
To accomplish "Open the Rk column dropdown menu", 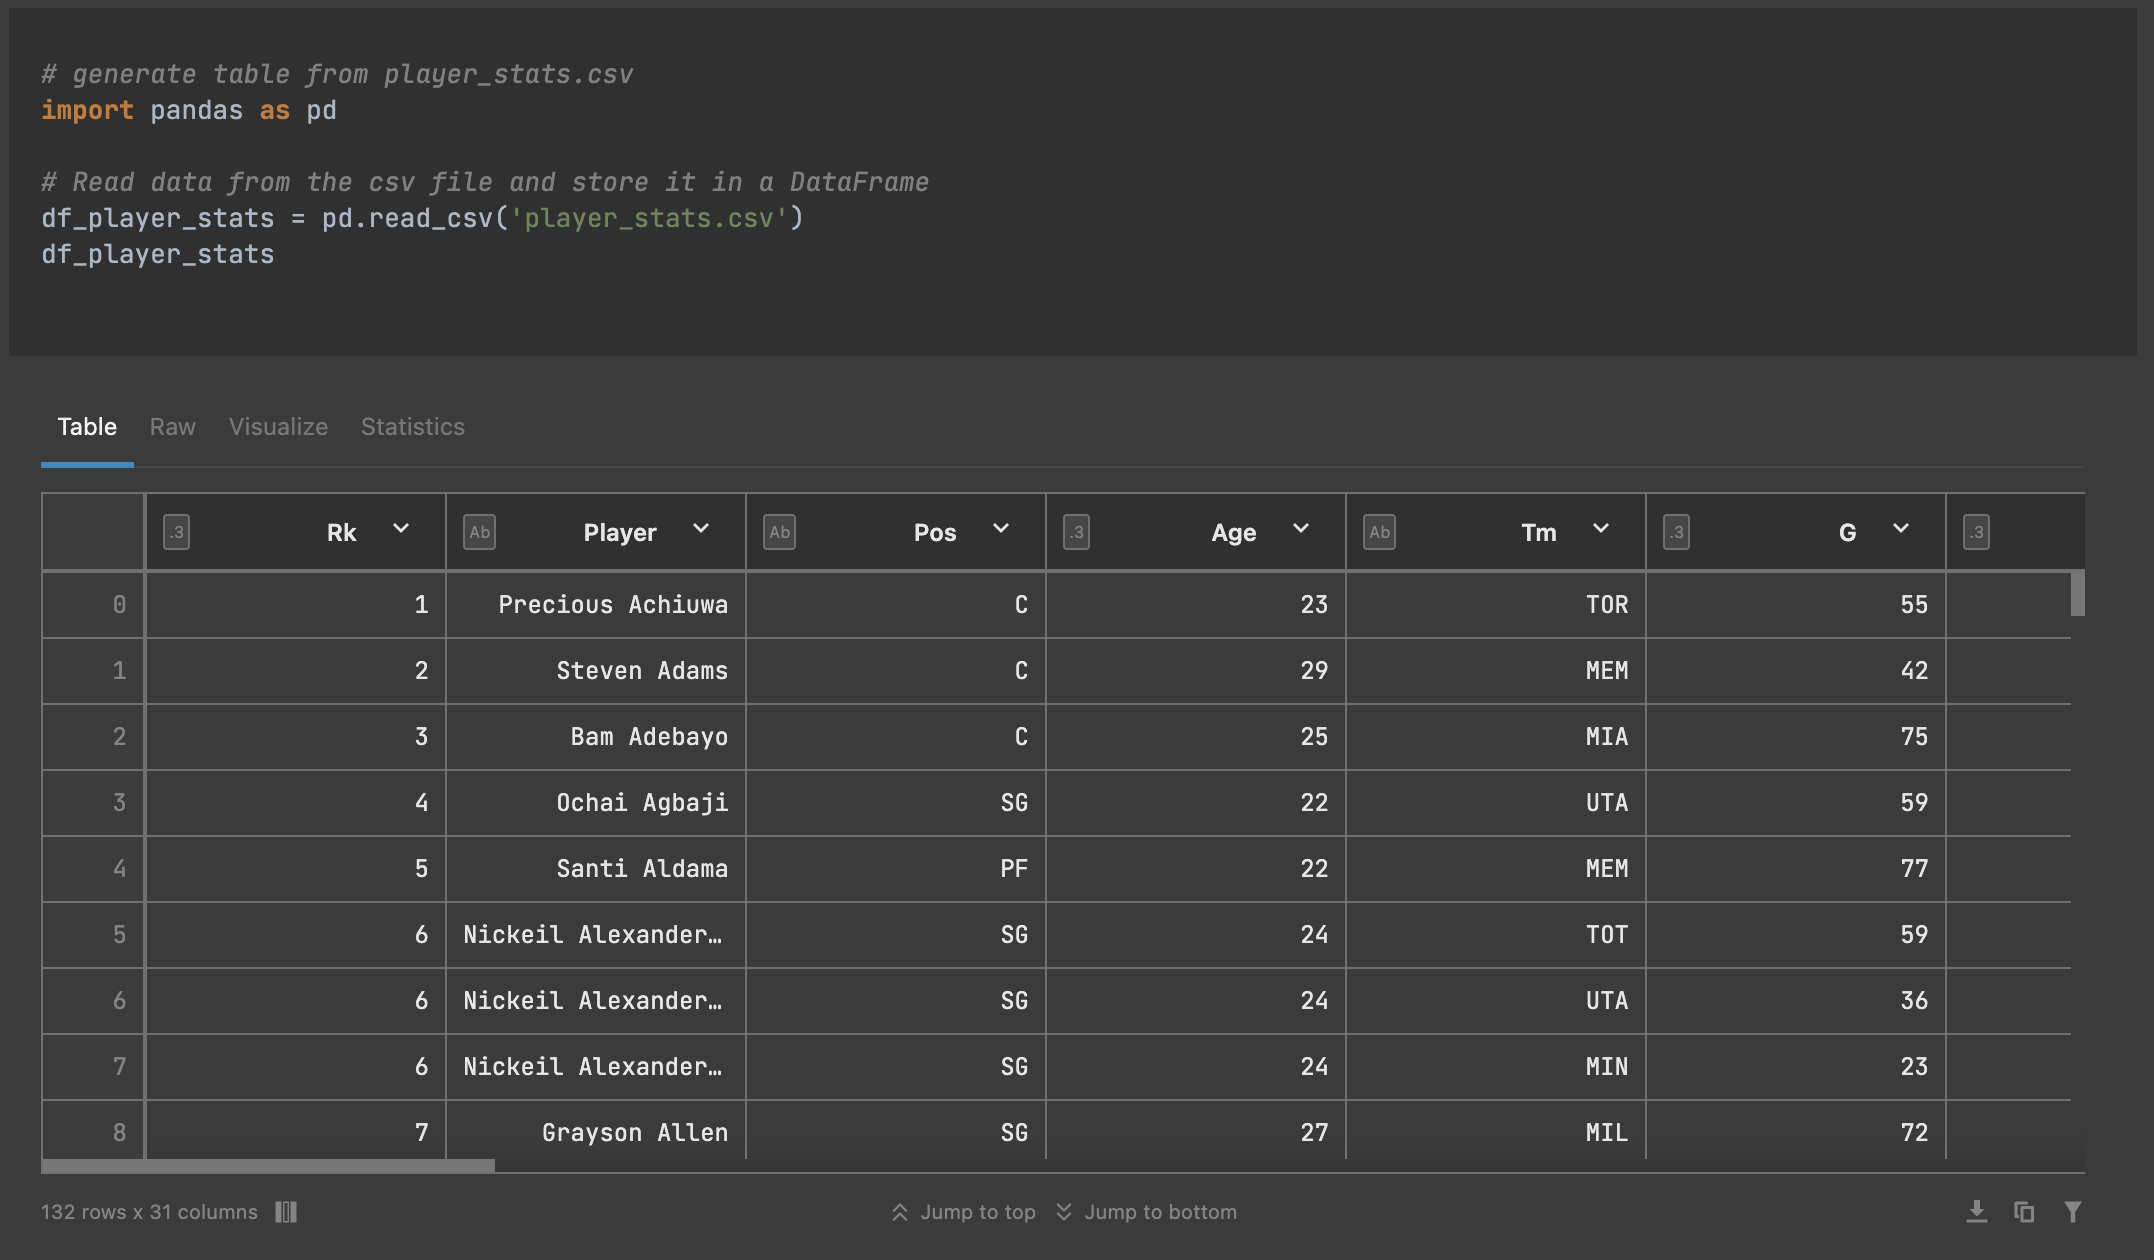I will tap(401, 529).
